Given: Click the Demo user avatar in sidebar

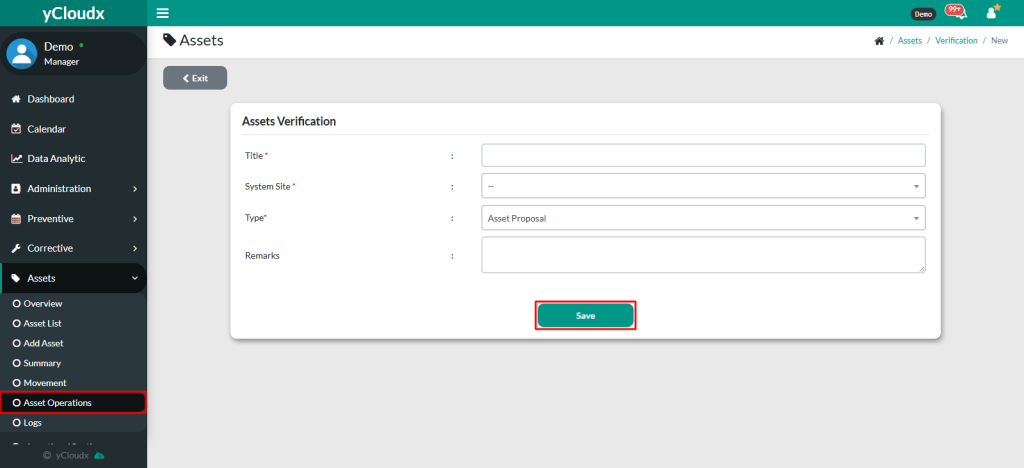Looking at the screenshot, I should (22, 53).
